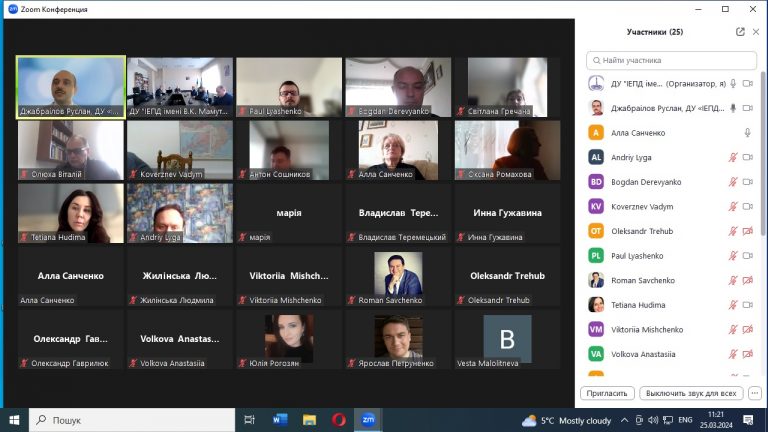
Task: Click Выключить звук для всех button
Action: point(692,393)
